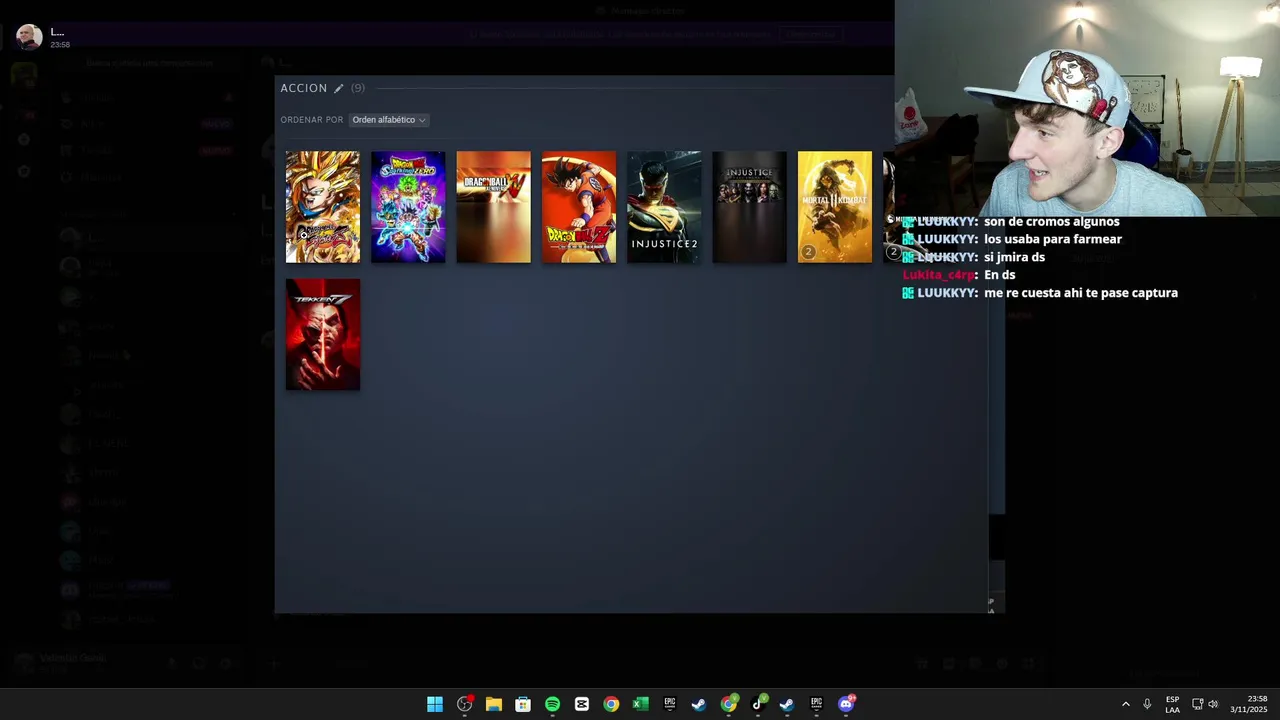Open Chrome icon next to Excel
This screenshot has height=720, width=1280.
coord(611,704)
